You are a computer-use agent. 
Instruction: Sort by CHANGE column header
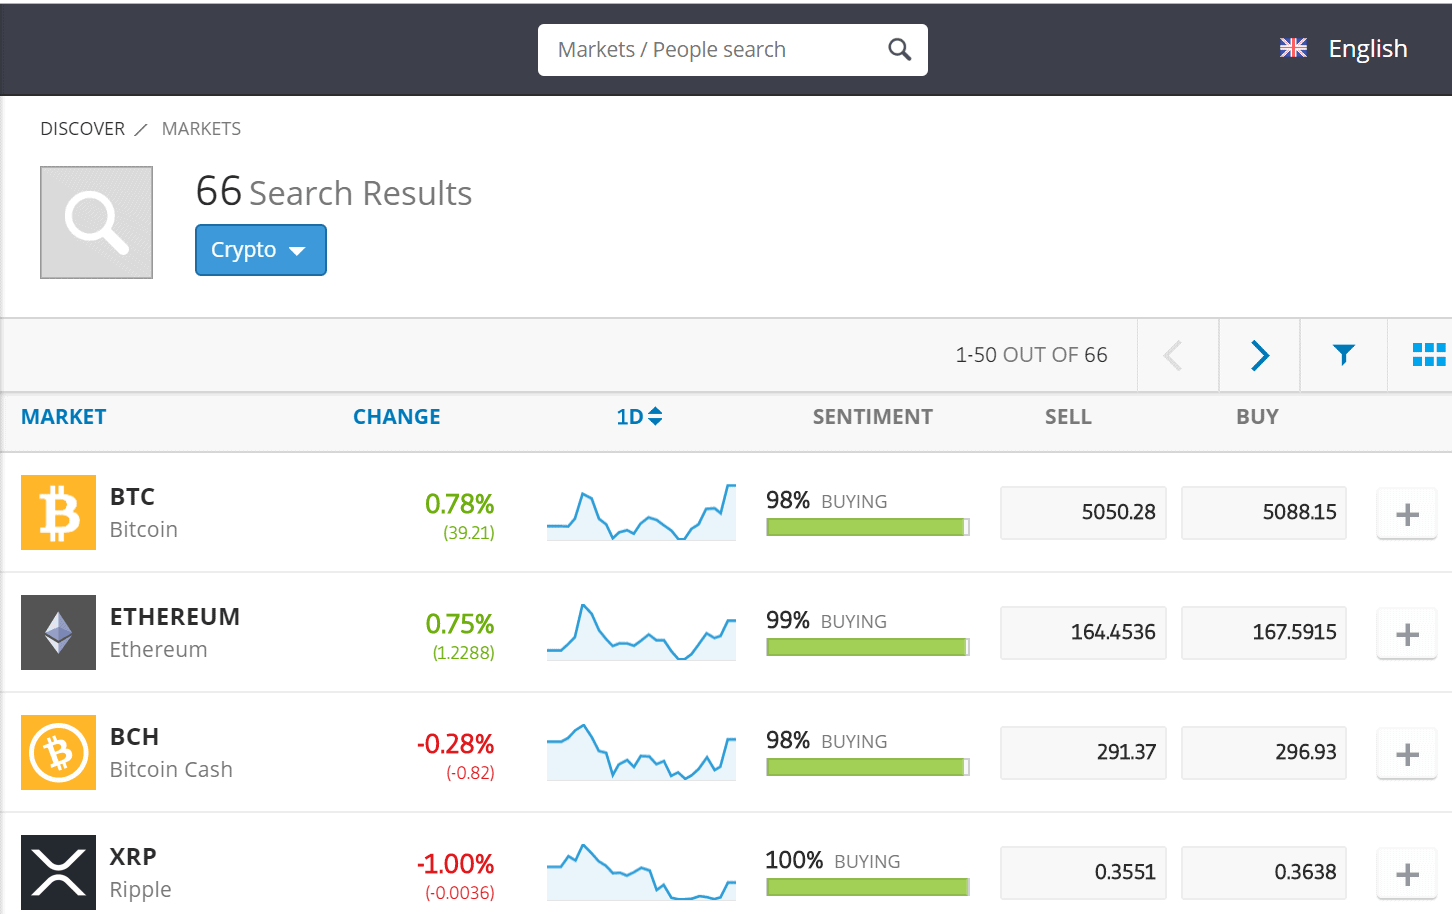click(397, 417)
